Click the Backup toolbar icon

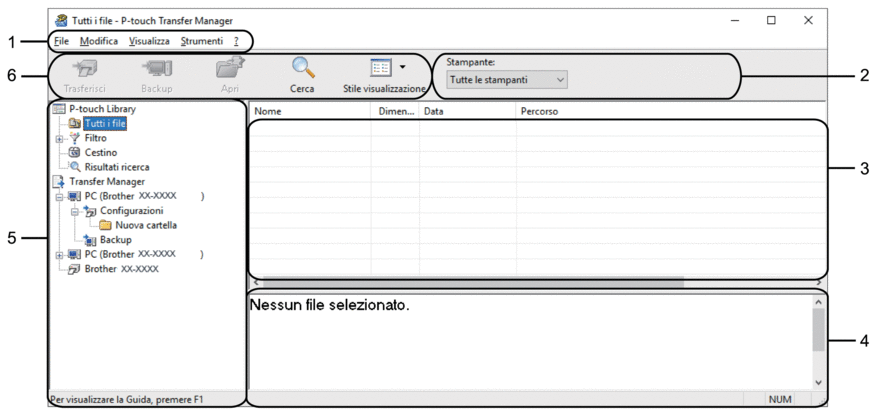coord(157,69)
